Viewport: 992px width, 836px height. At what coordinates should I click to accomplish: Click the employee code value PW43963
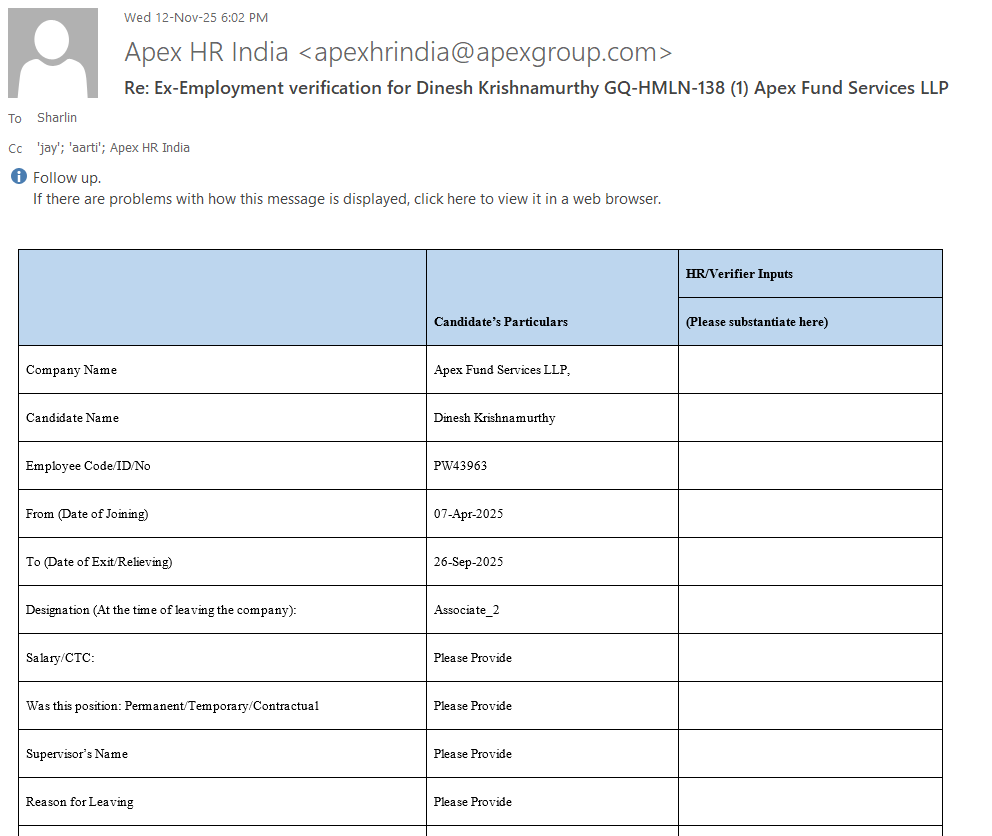(x=461, y=466)
